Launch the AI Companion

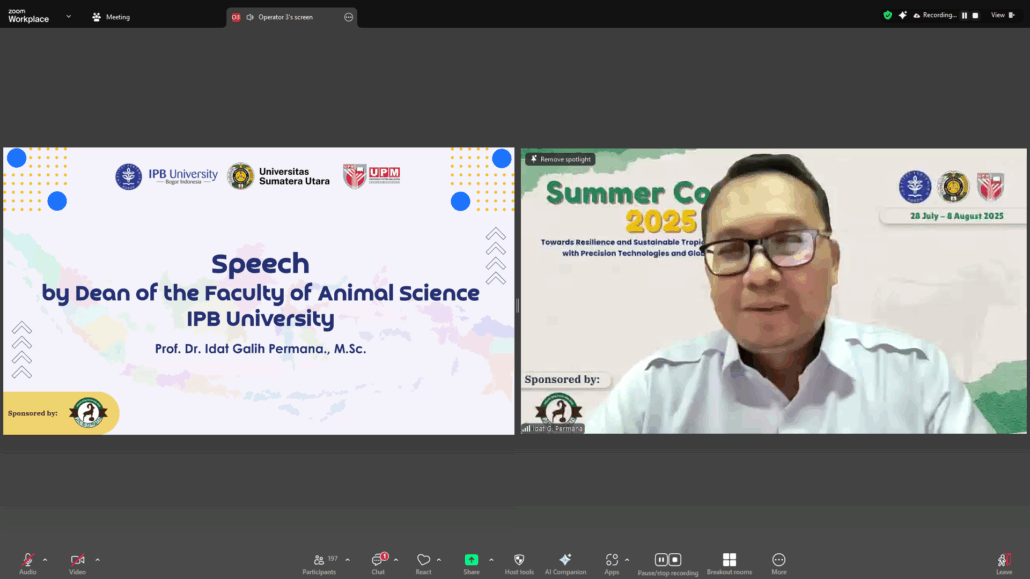(565, 561)
